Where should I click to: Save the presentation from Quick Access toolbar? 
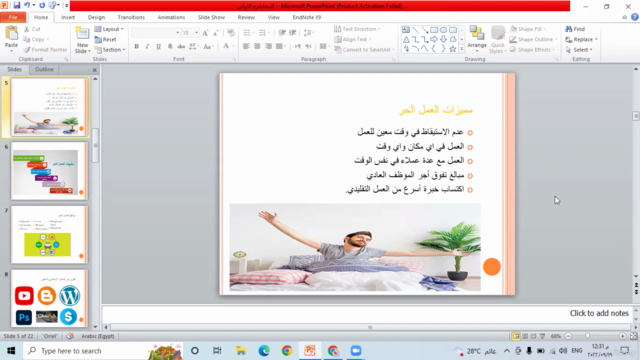16,6
